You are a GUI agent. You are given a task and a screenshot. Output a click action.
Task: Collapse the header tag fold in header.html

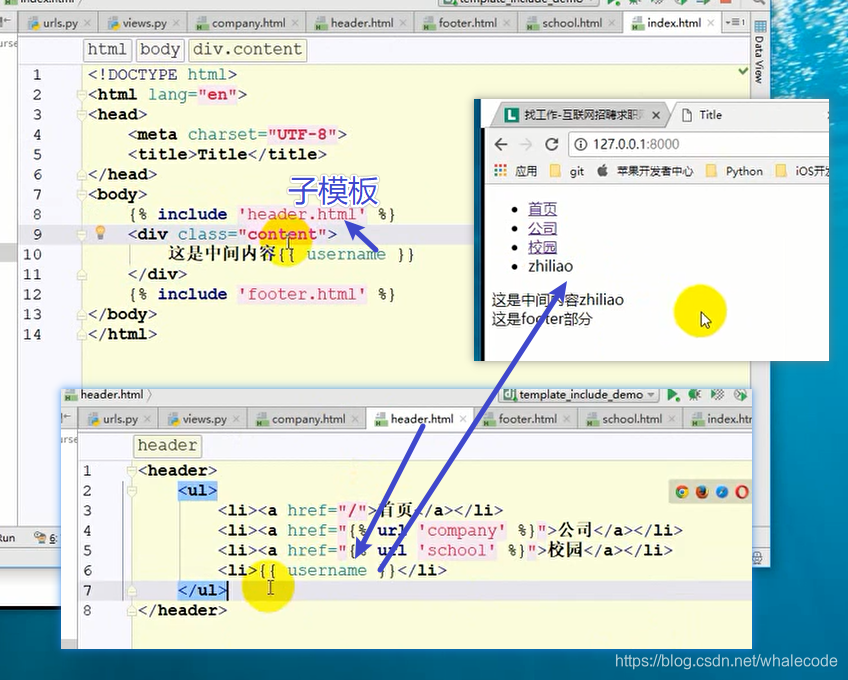131,471
